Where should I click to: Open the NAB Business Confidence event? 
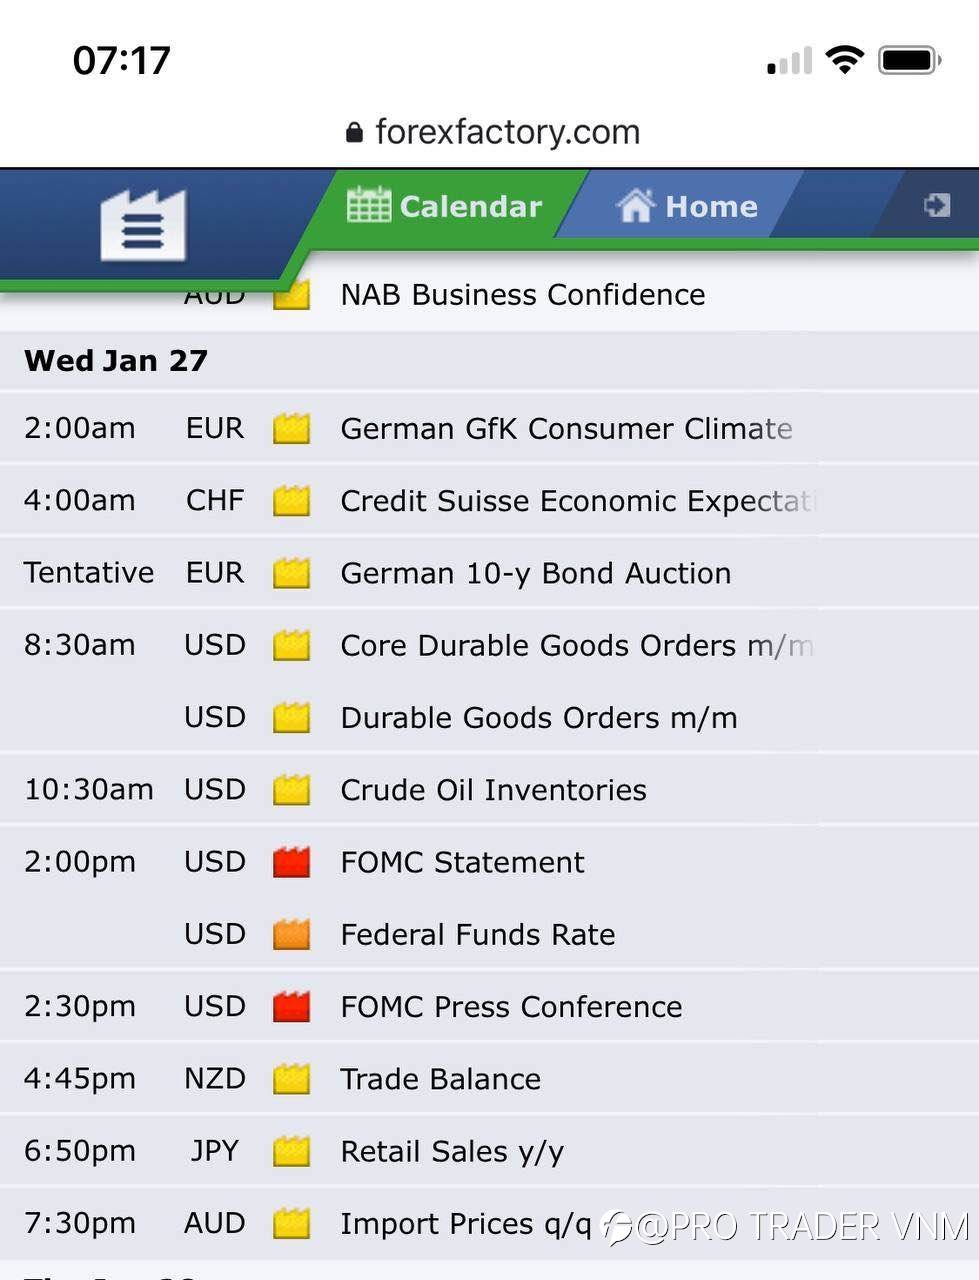pos(523,294)
